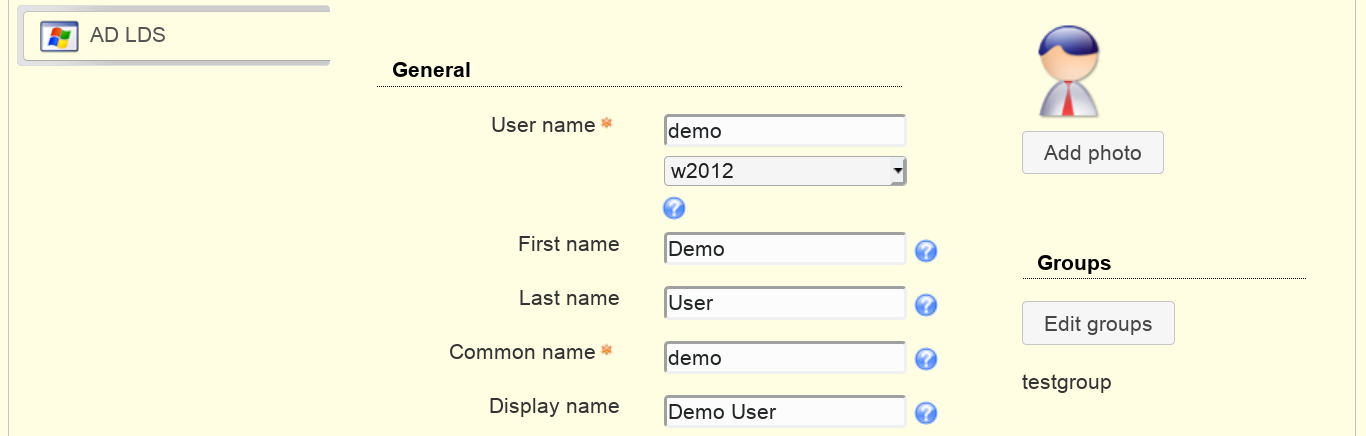This screenshot has height=436, width=1366.
Task: Place cursor in the Display name field
Action: pyautogui.click(x=785, y=411)
